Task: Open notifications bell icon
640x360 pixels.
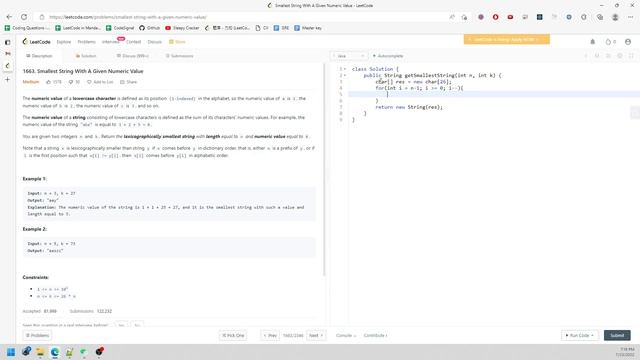Action: click(x=593, y=42)
